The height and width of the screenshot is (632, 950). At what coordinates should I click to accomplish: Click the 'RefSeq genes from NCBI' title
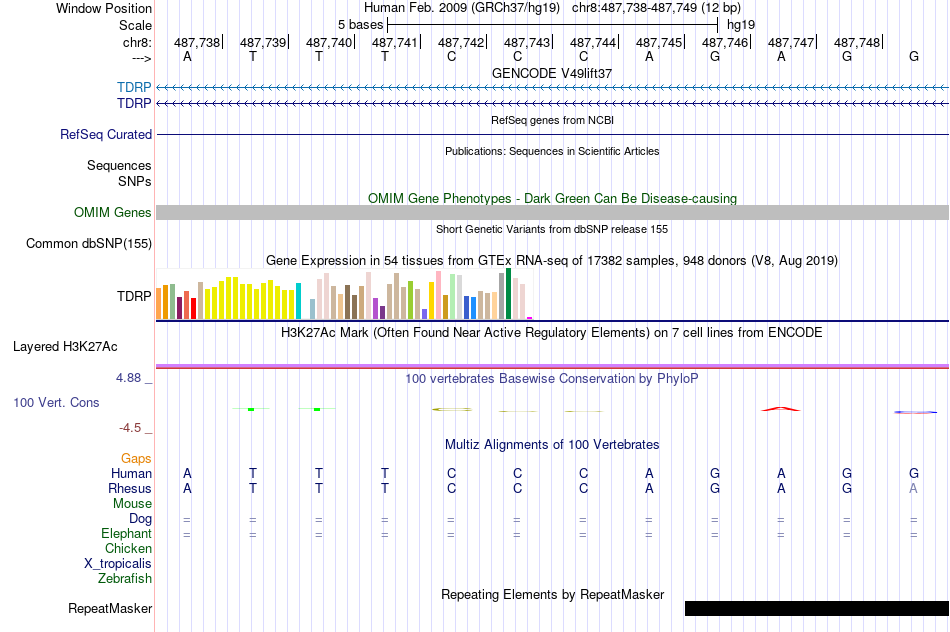552,120
